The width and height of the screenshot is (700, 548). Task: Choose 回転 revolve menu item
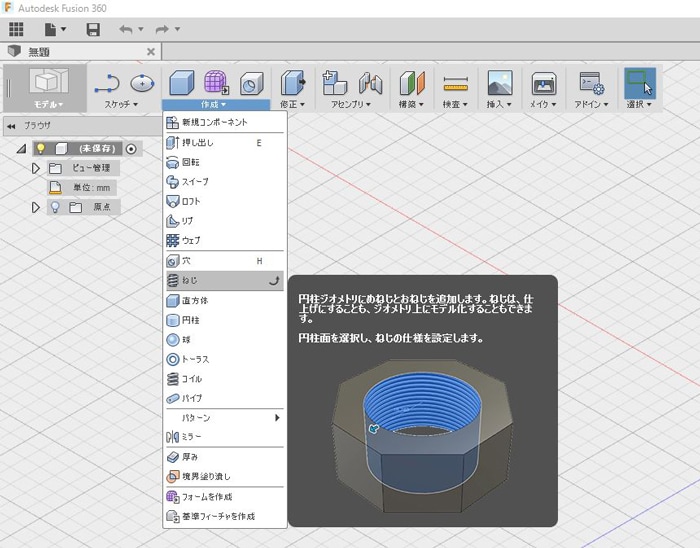225,162
